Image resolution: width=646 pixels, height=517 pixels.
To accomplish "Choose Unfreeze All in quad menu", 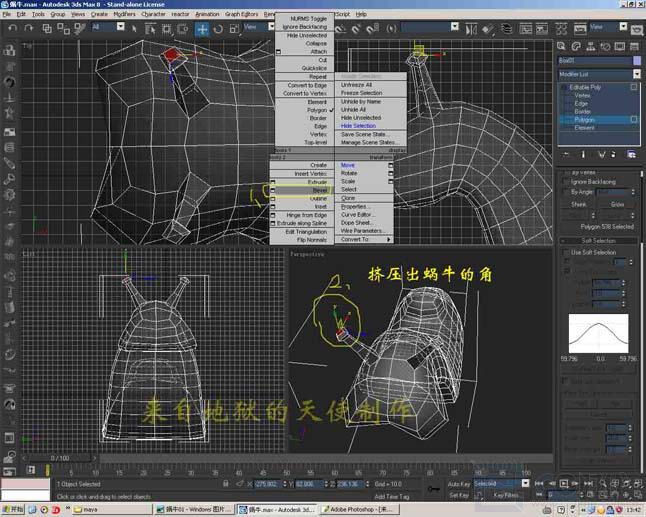I will (356, 85).
